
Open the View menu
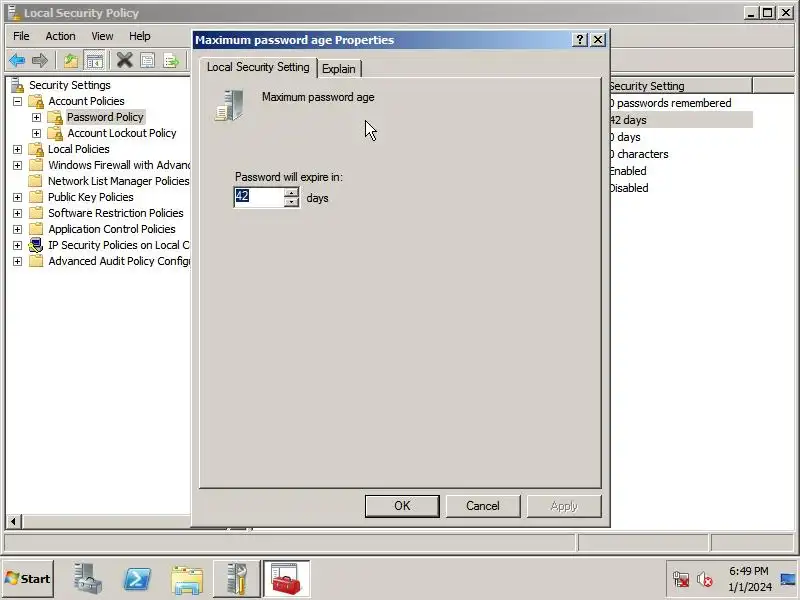[102, 36]
